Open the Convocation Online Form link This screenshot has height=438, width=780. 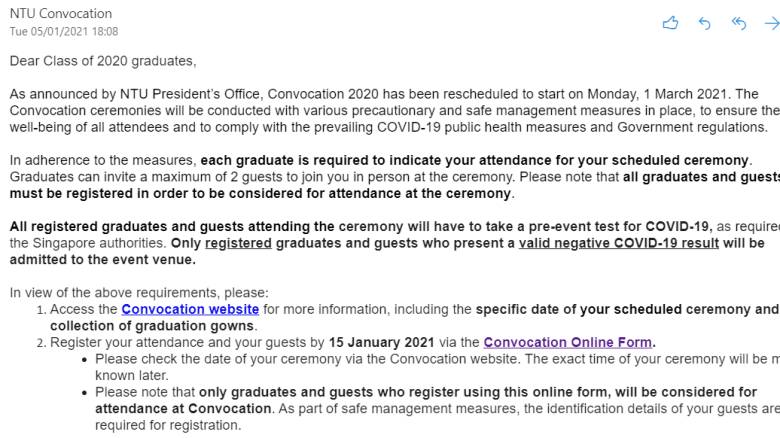(567, 342)
